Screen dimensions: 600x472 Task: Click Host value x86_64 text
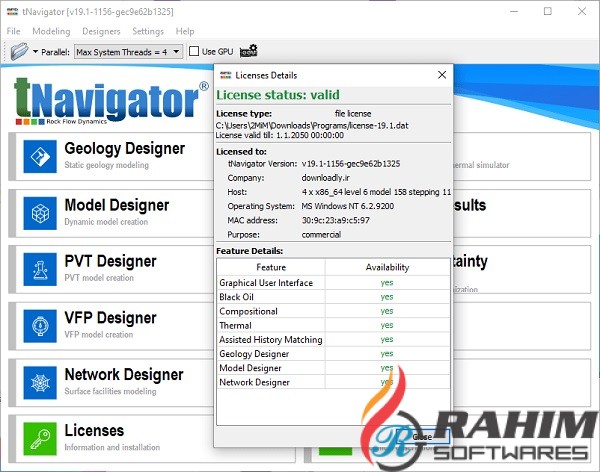377,192
